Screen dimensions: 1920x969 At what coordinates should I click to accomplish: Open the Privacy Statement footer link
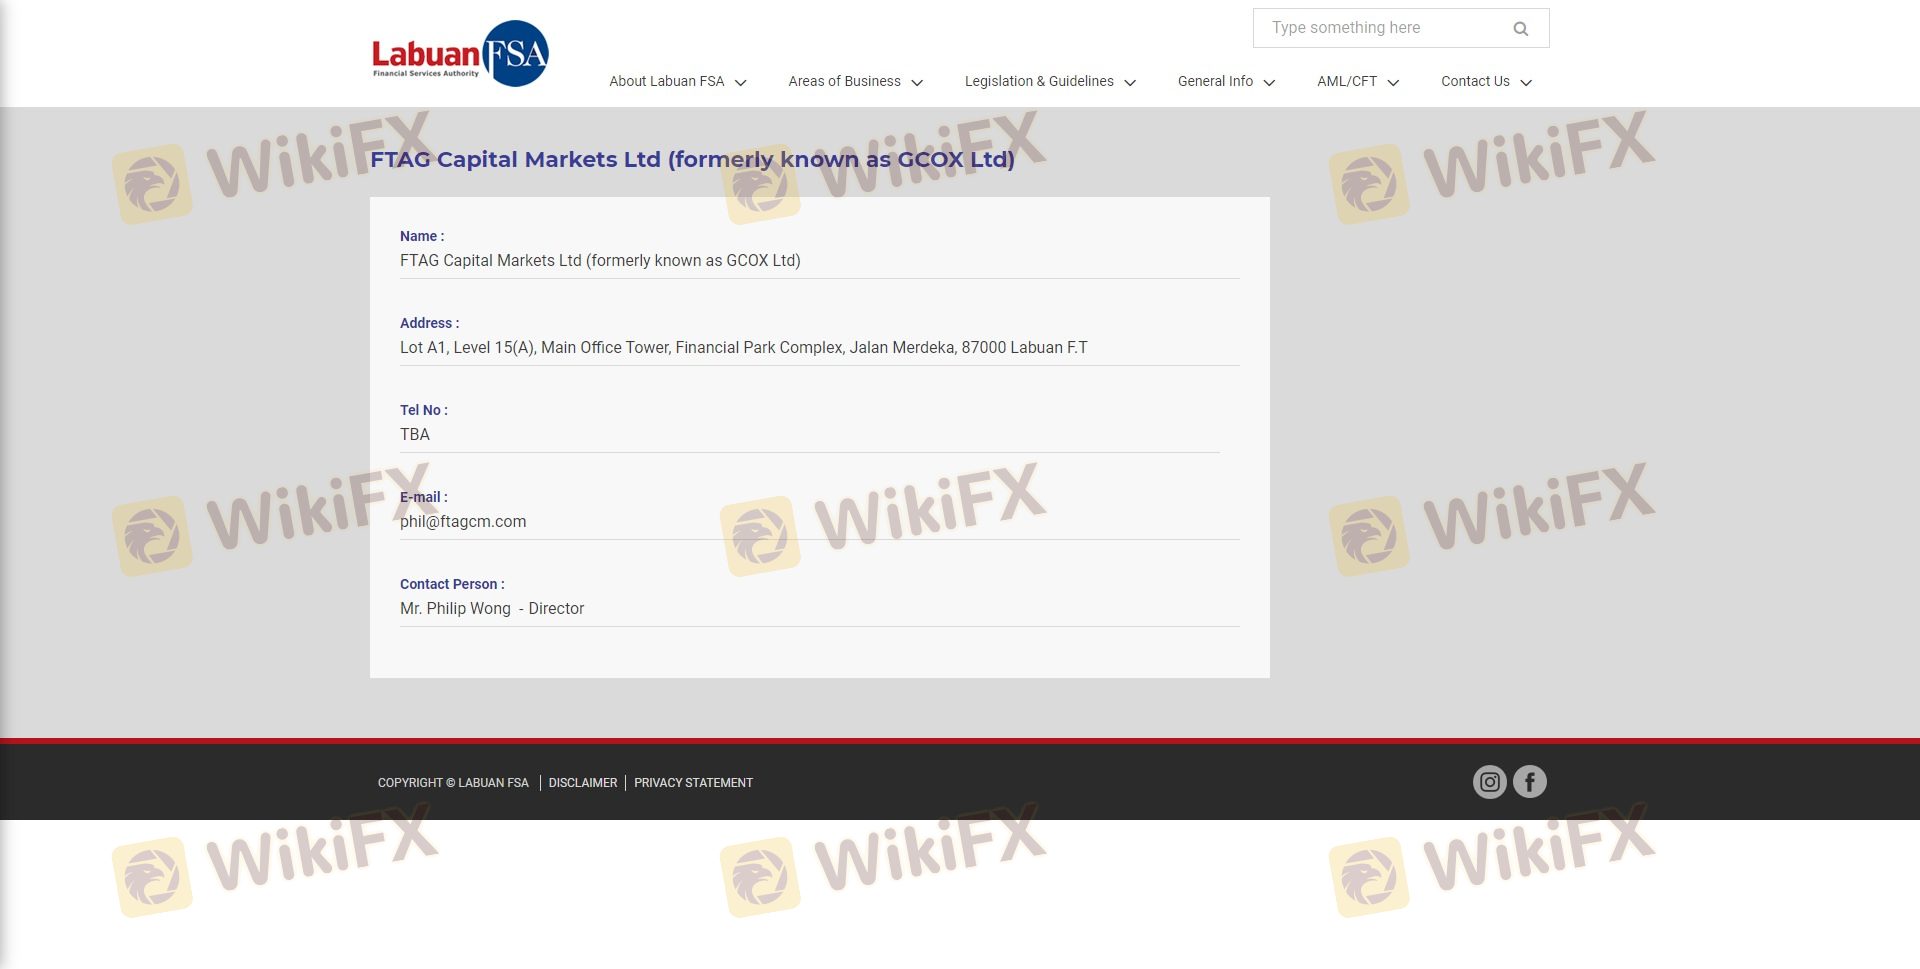pos(693,783)
